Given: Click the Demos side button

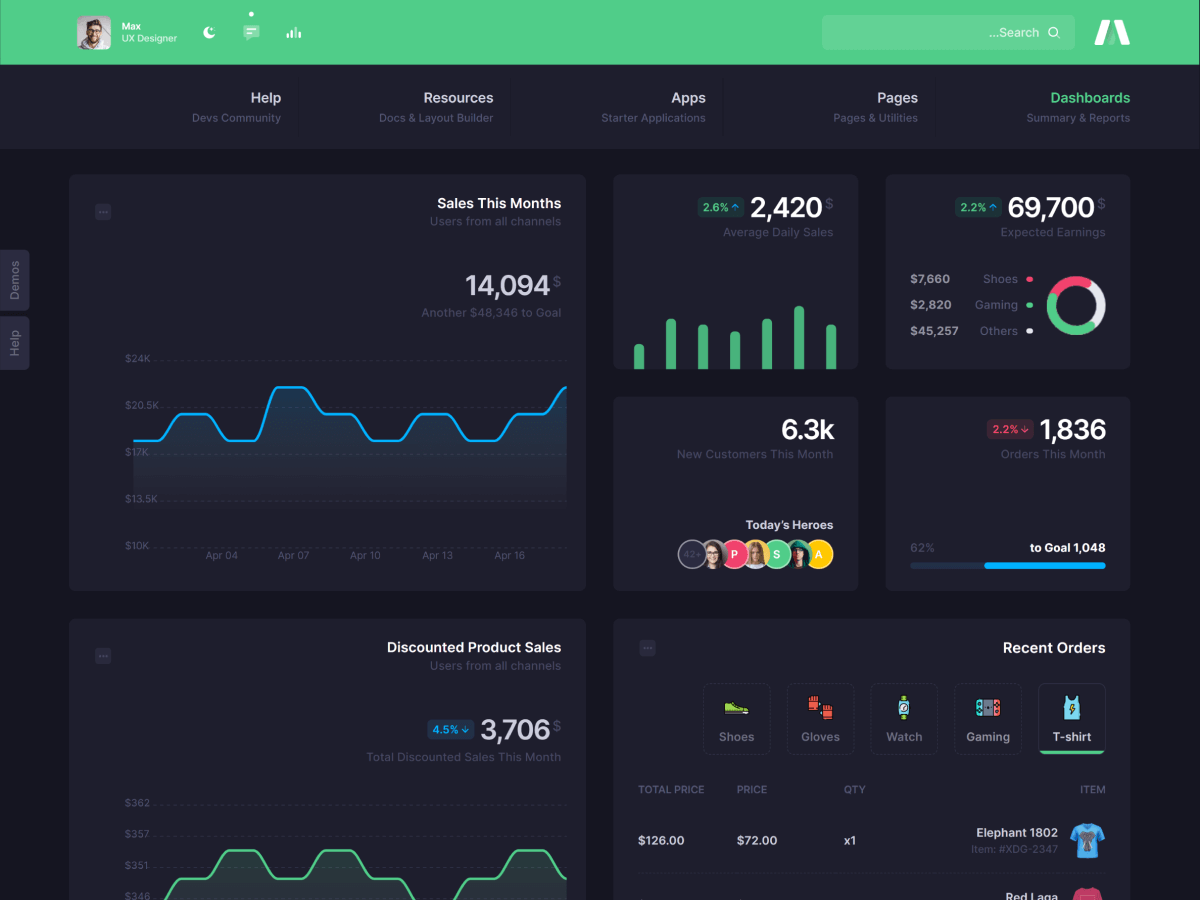Looking at the screenshot, I should coord(15,280).
